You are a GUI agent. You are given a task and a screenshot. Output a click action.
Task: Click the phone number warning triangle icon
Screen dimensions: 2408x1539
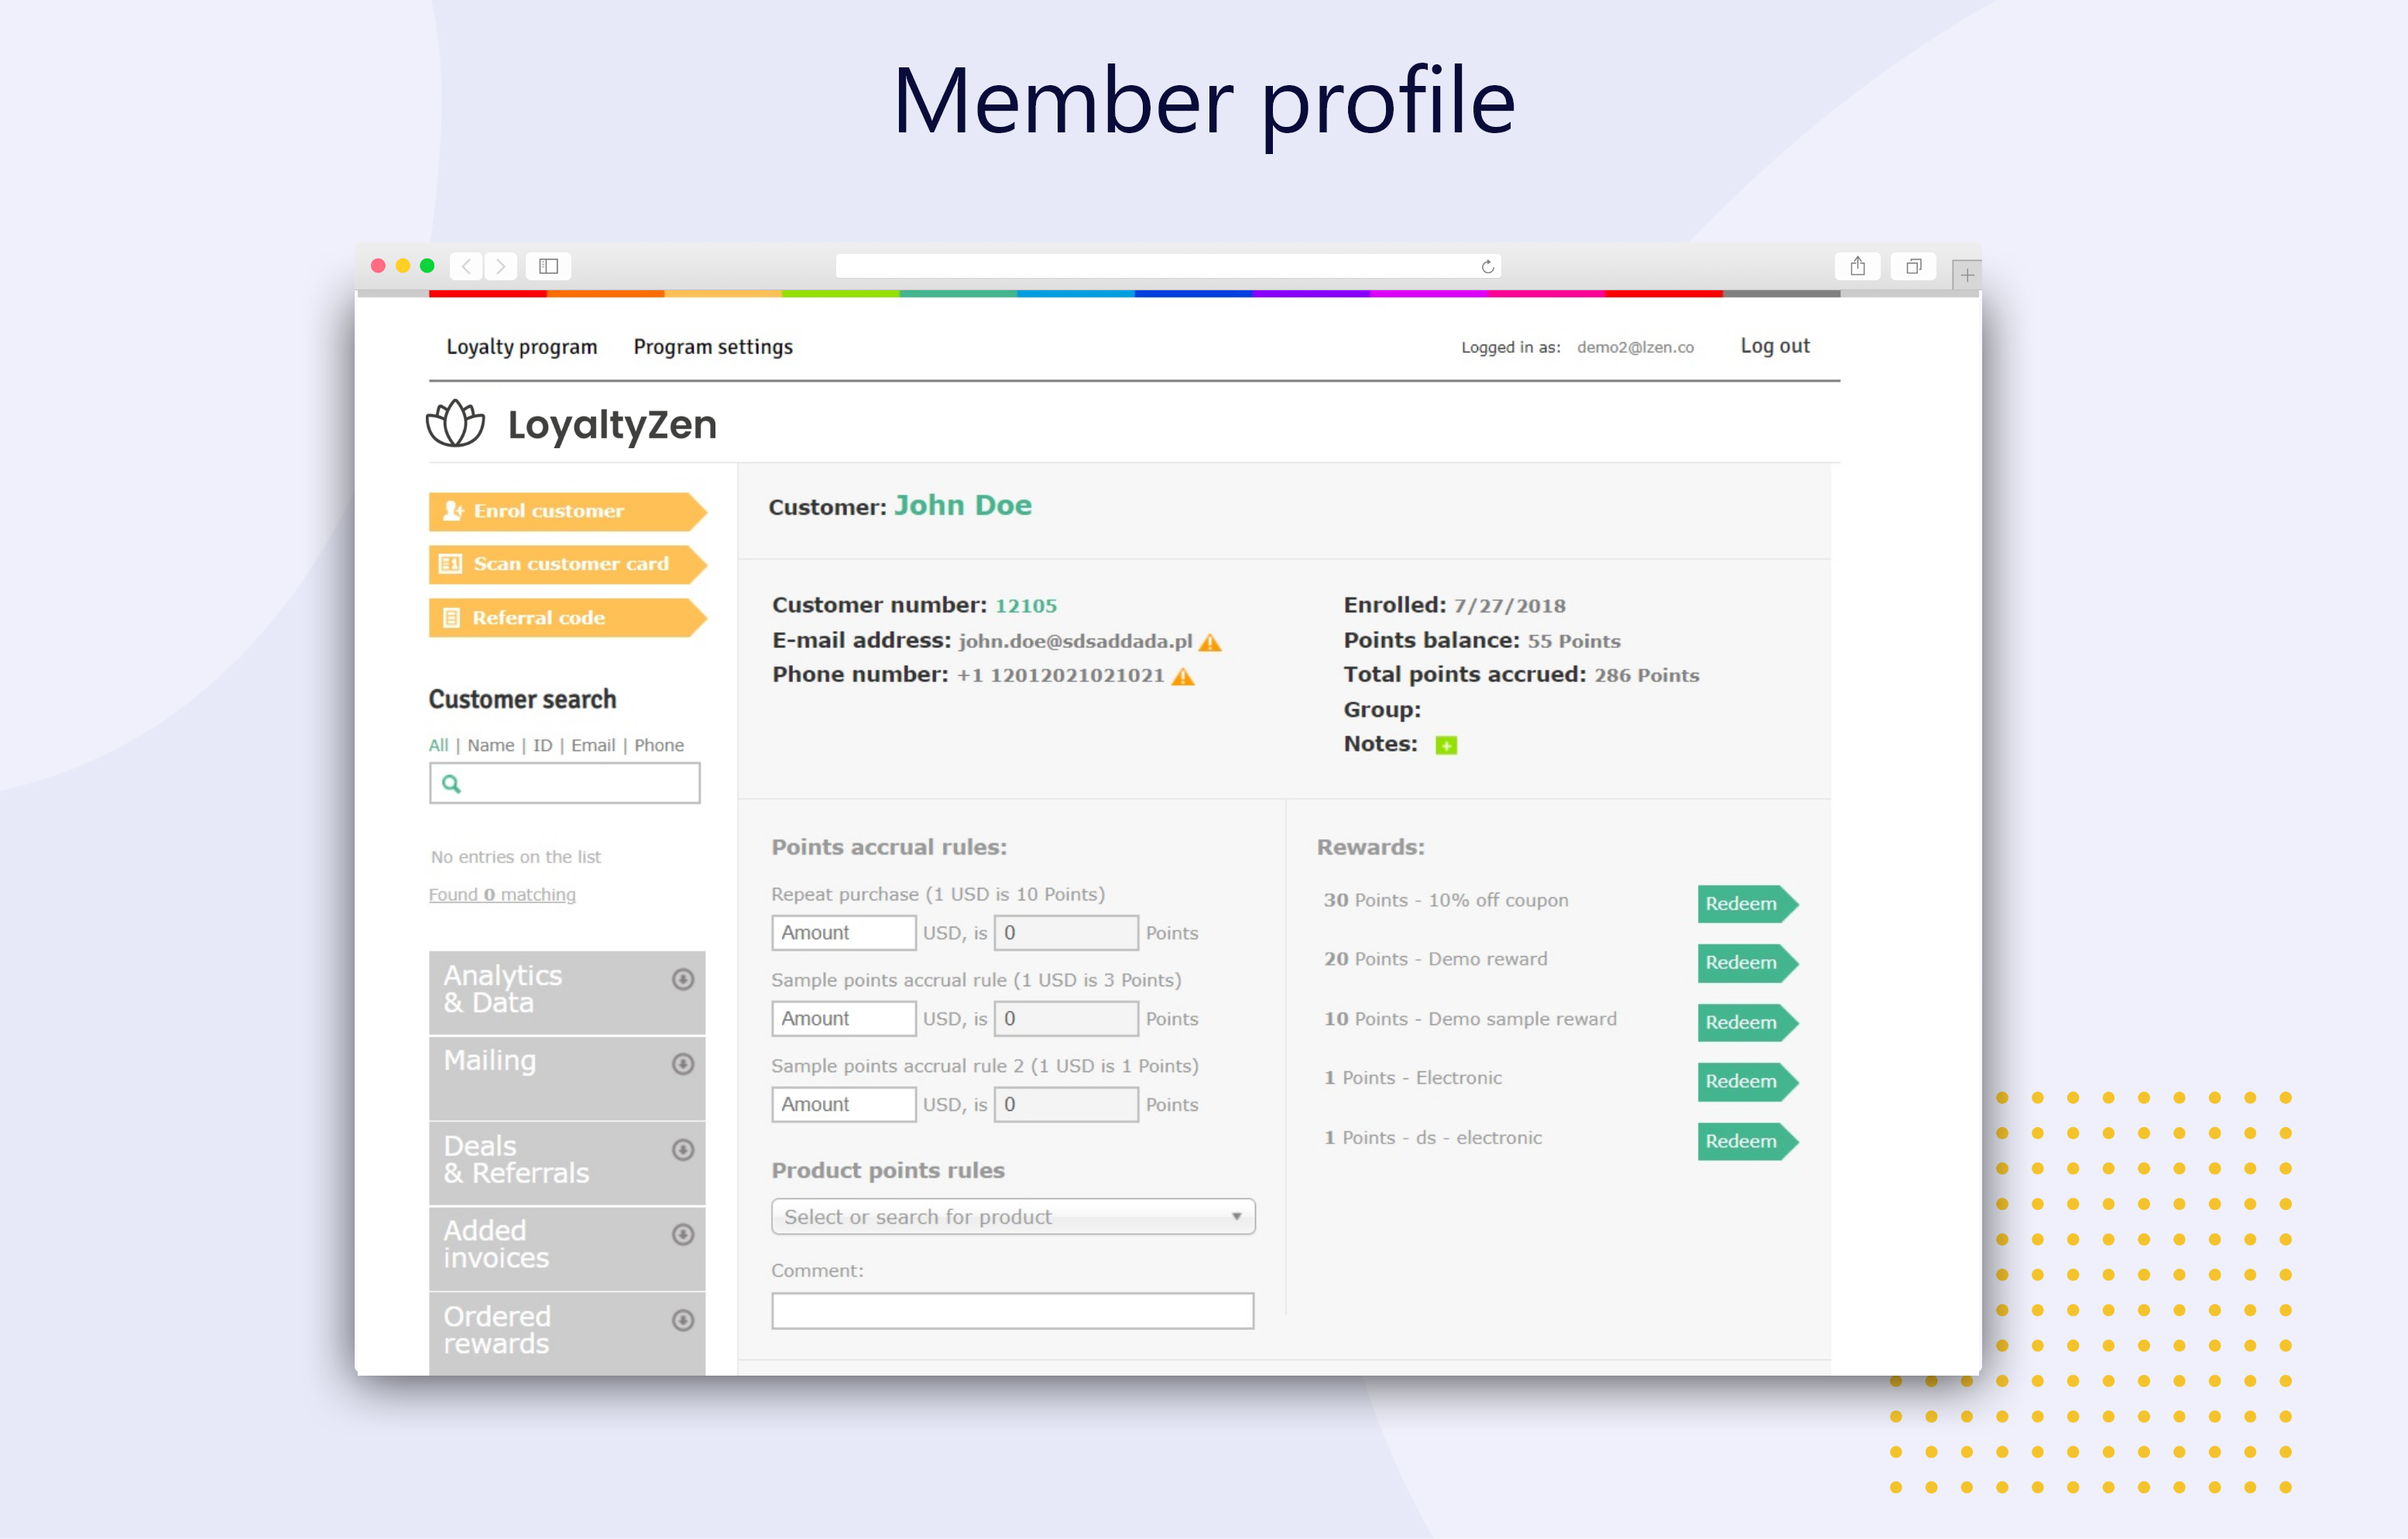click(1183, 677)
